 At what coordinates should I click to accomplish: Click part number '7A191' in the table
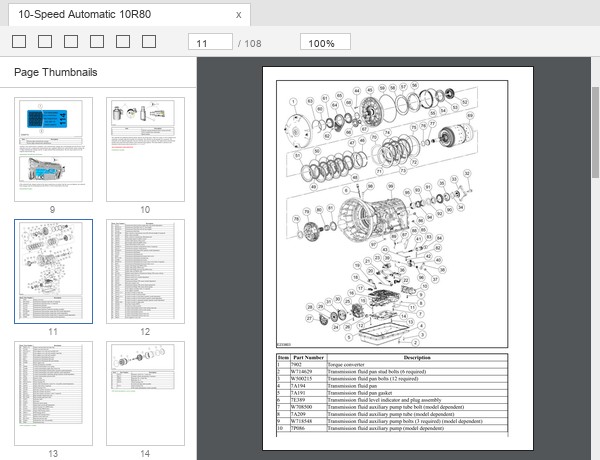(x=298, y=393)
